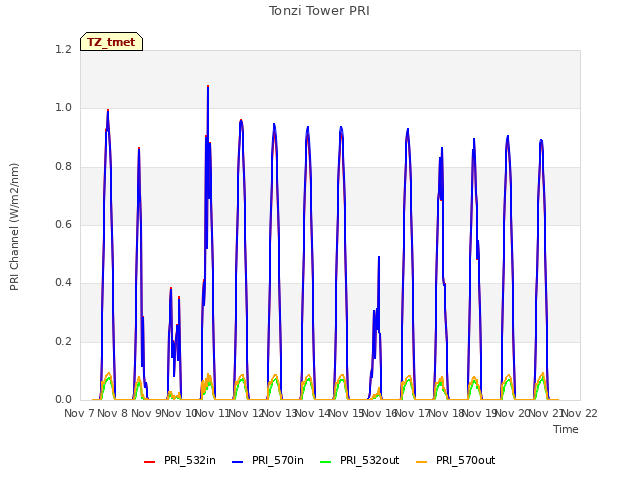The height and width of the screenshot is (480, 640).
Task: Click the red PRI_532in legend swatch
Action: tap(149, 462)
